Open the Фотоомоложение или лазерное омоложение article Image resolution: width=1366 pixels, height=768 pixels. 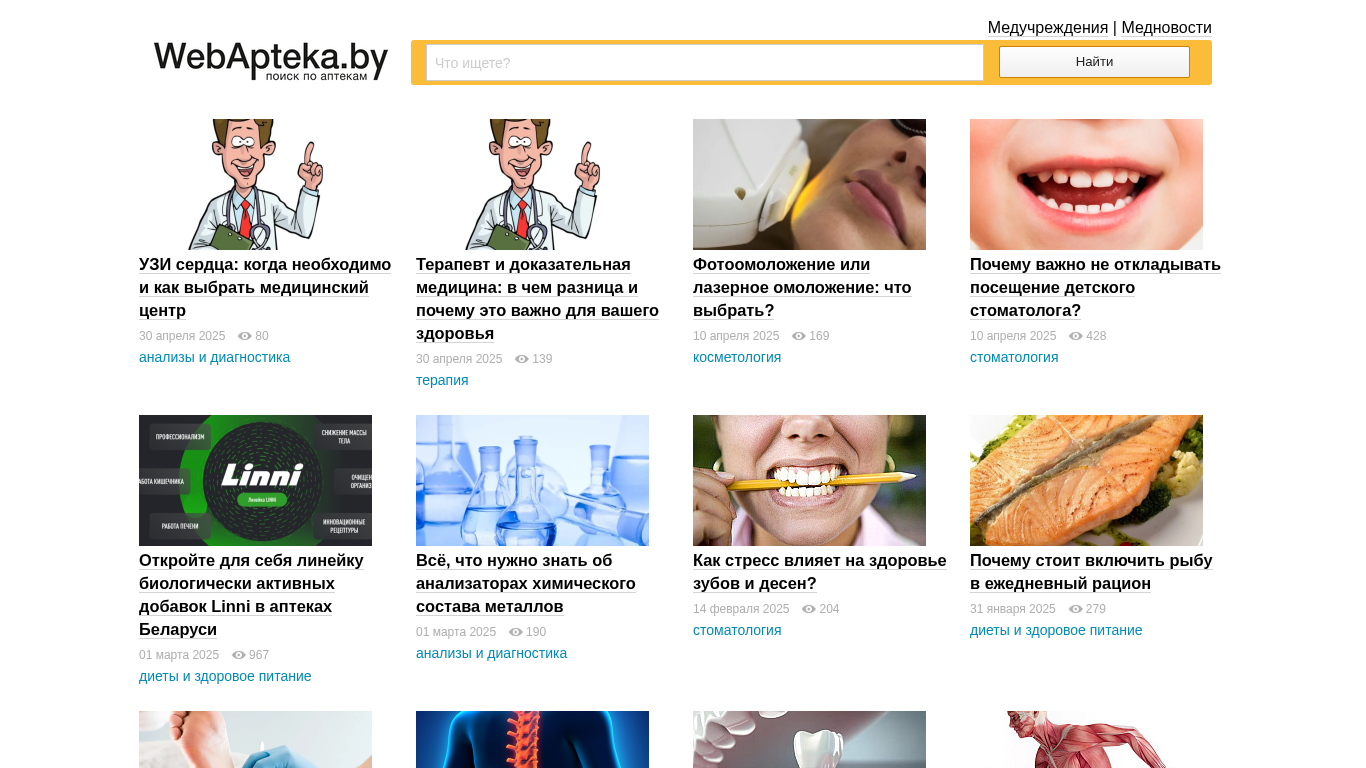point(802,287)
